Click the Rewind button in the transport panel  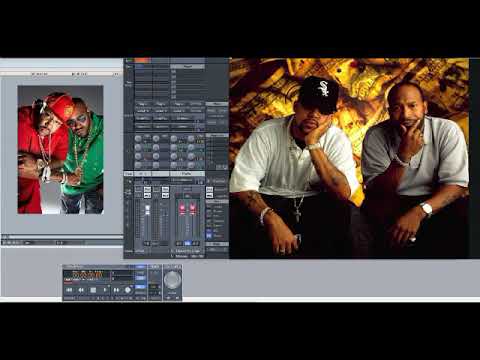click(81, 290)
